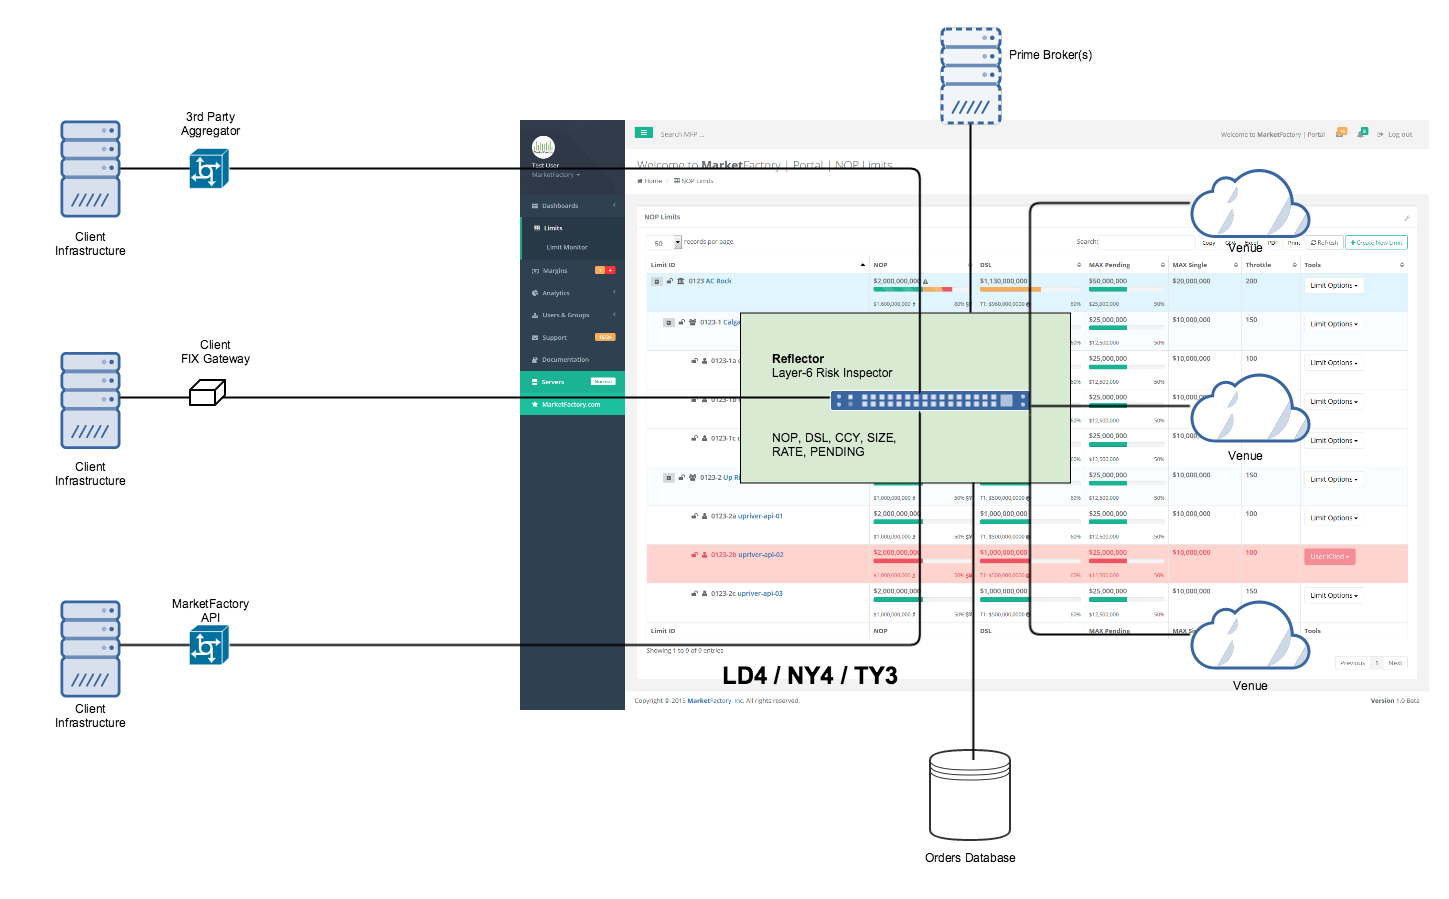The width and height of the screenshot is (1449, 899).
Task: Select Limit Monitor in the sidebar
Action: coord(567,247)
